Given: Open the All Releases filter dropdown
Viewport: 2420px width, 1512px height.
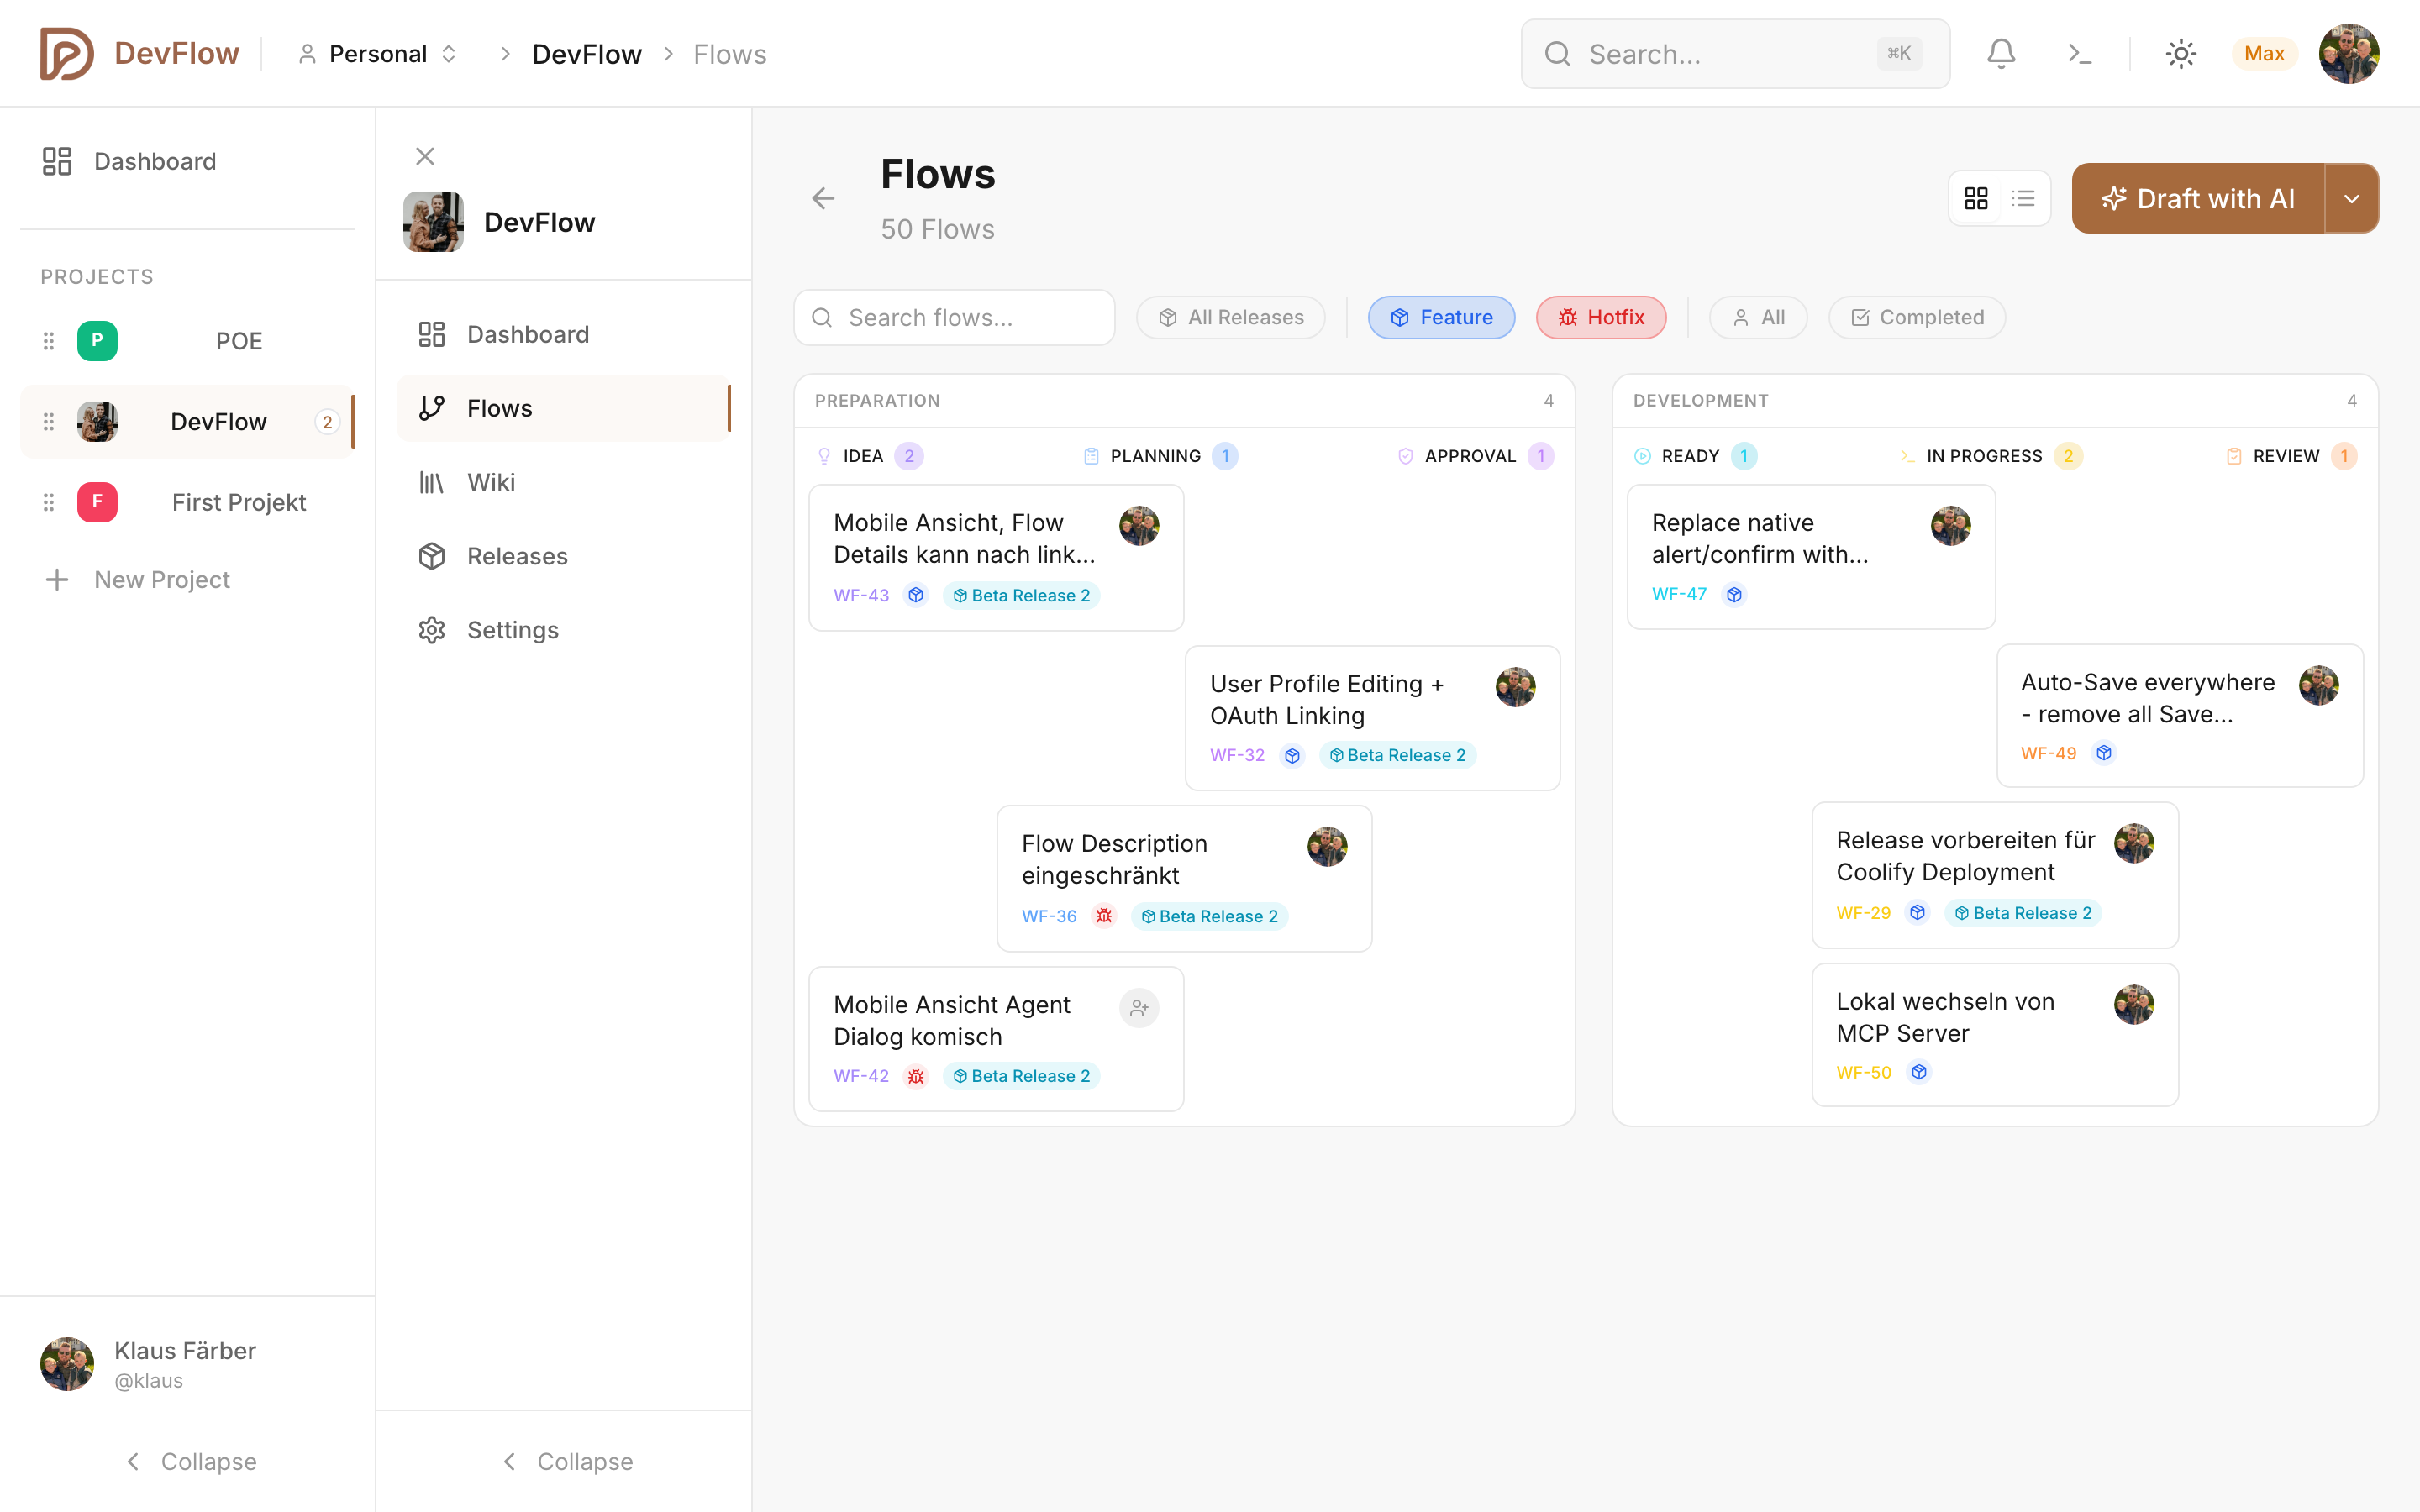Looking at the screenshot, I should [x=1231, y=317].
